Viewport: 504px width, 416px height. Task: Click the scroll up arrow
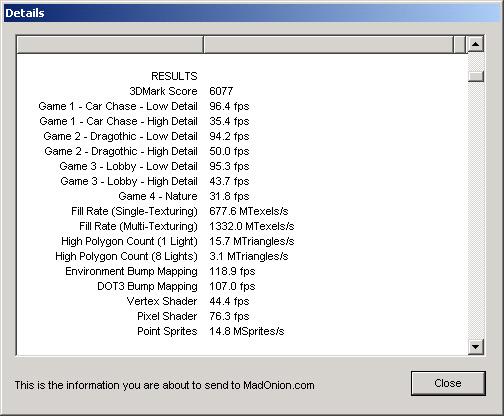coord(476,44)
